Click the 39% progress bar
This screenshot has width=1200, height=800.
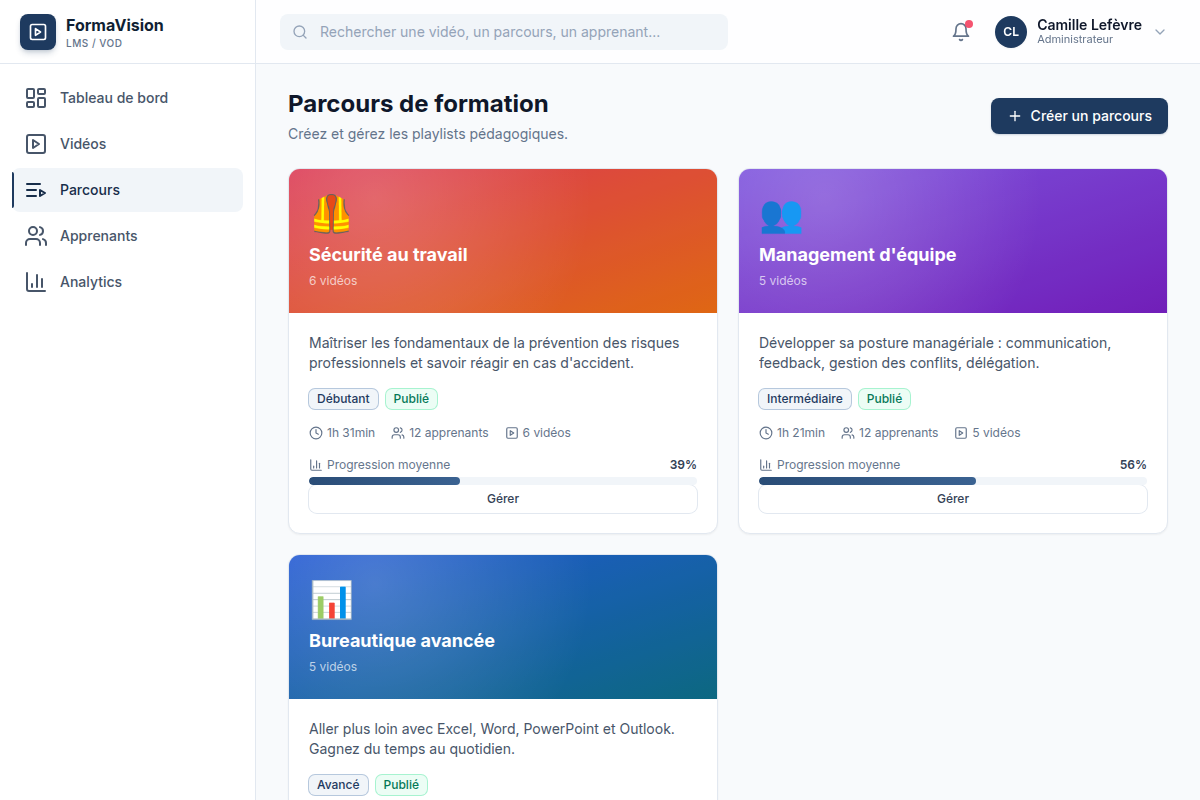coord(503,481)
